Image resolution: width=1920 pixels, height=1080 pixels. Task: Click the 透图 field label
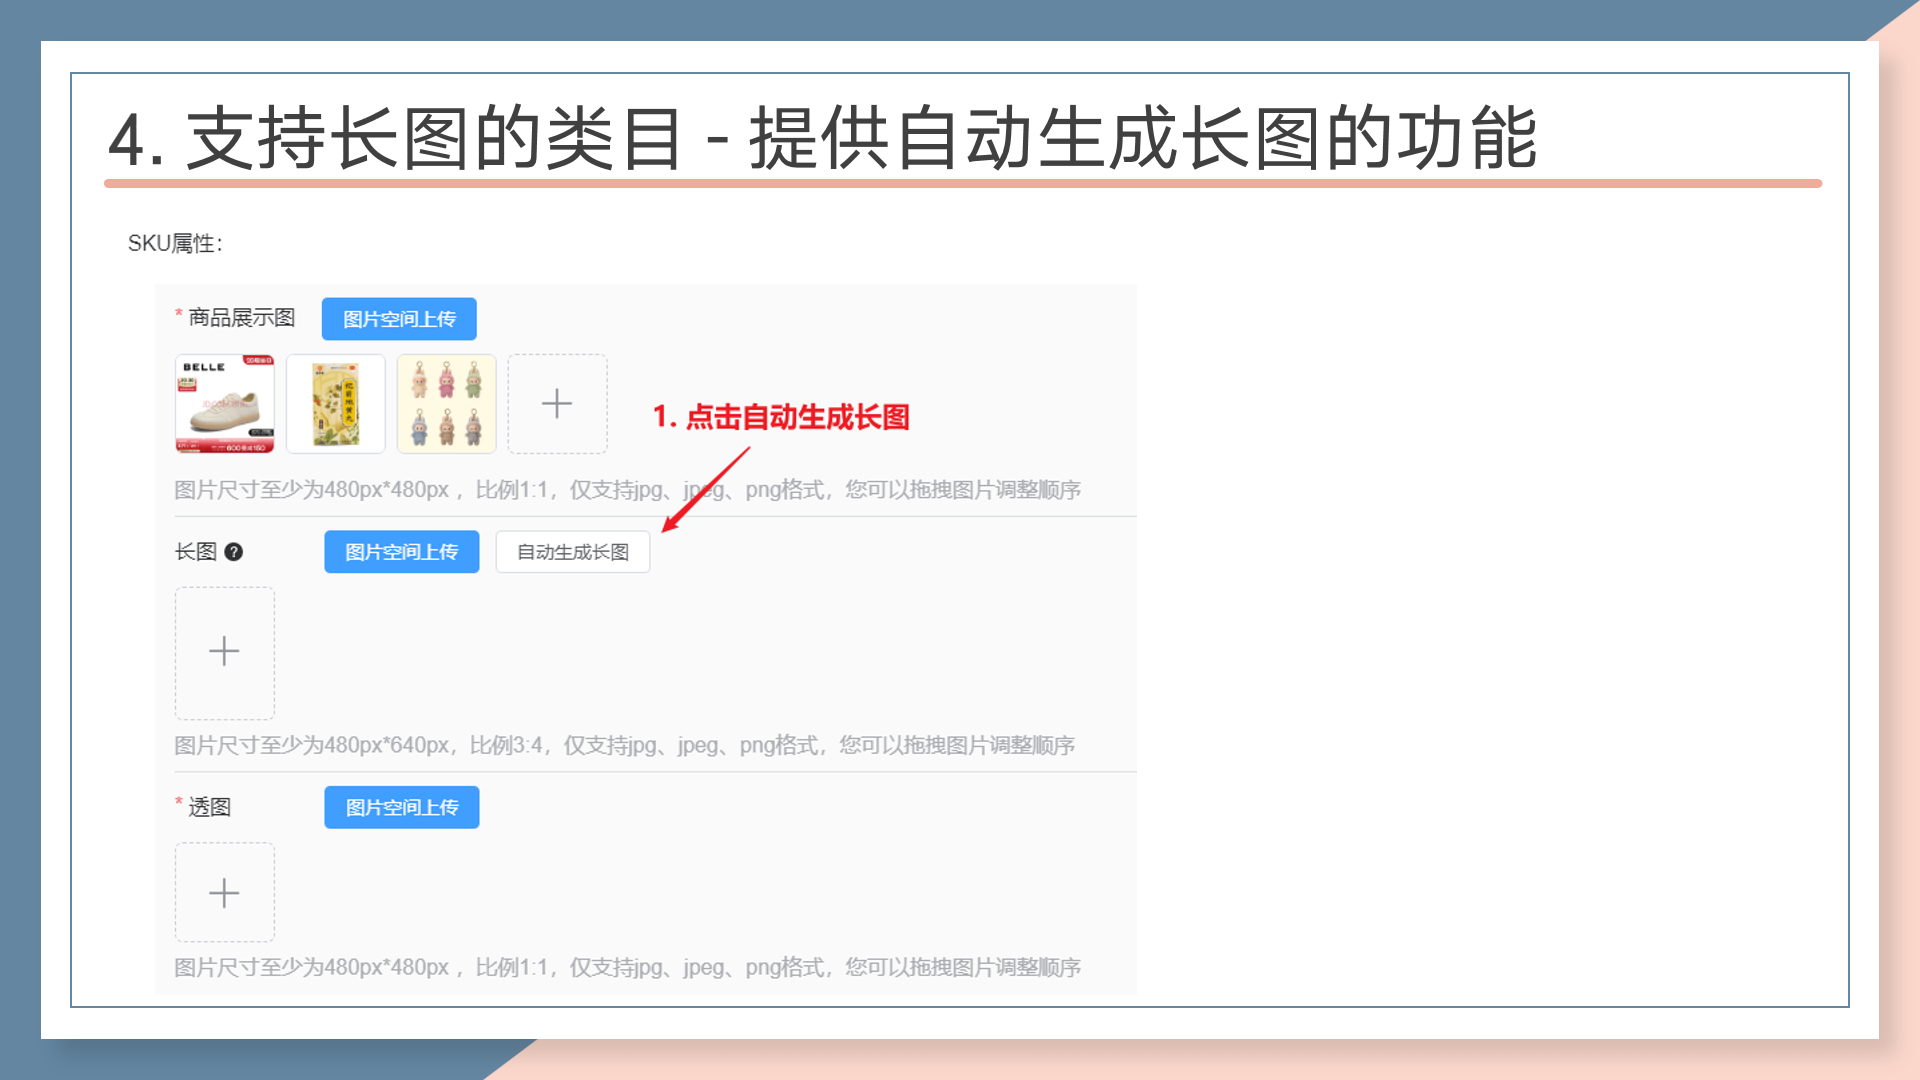[x=209, y=807]
